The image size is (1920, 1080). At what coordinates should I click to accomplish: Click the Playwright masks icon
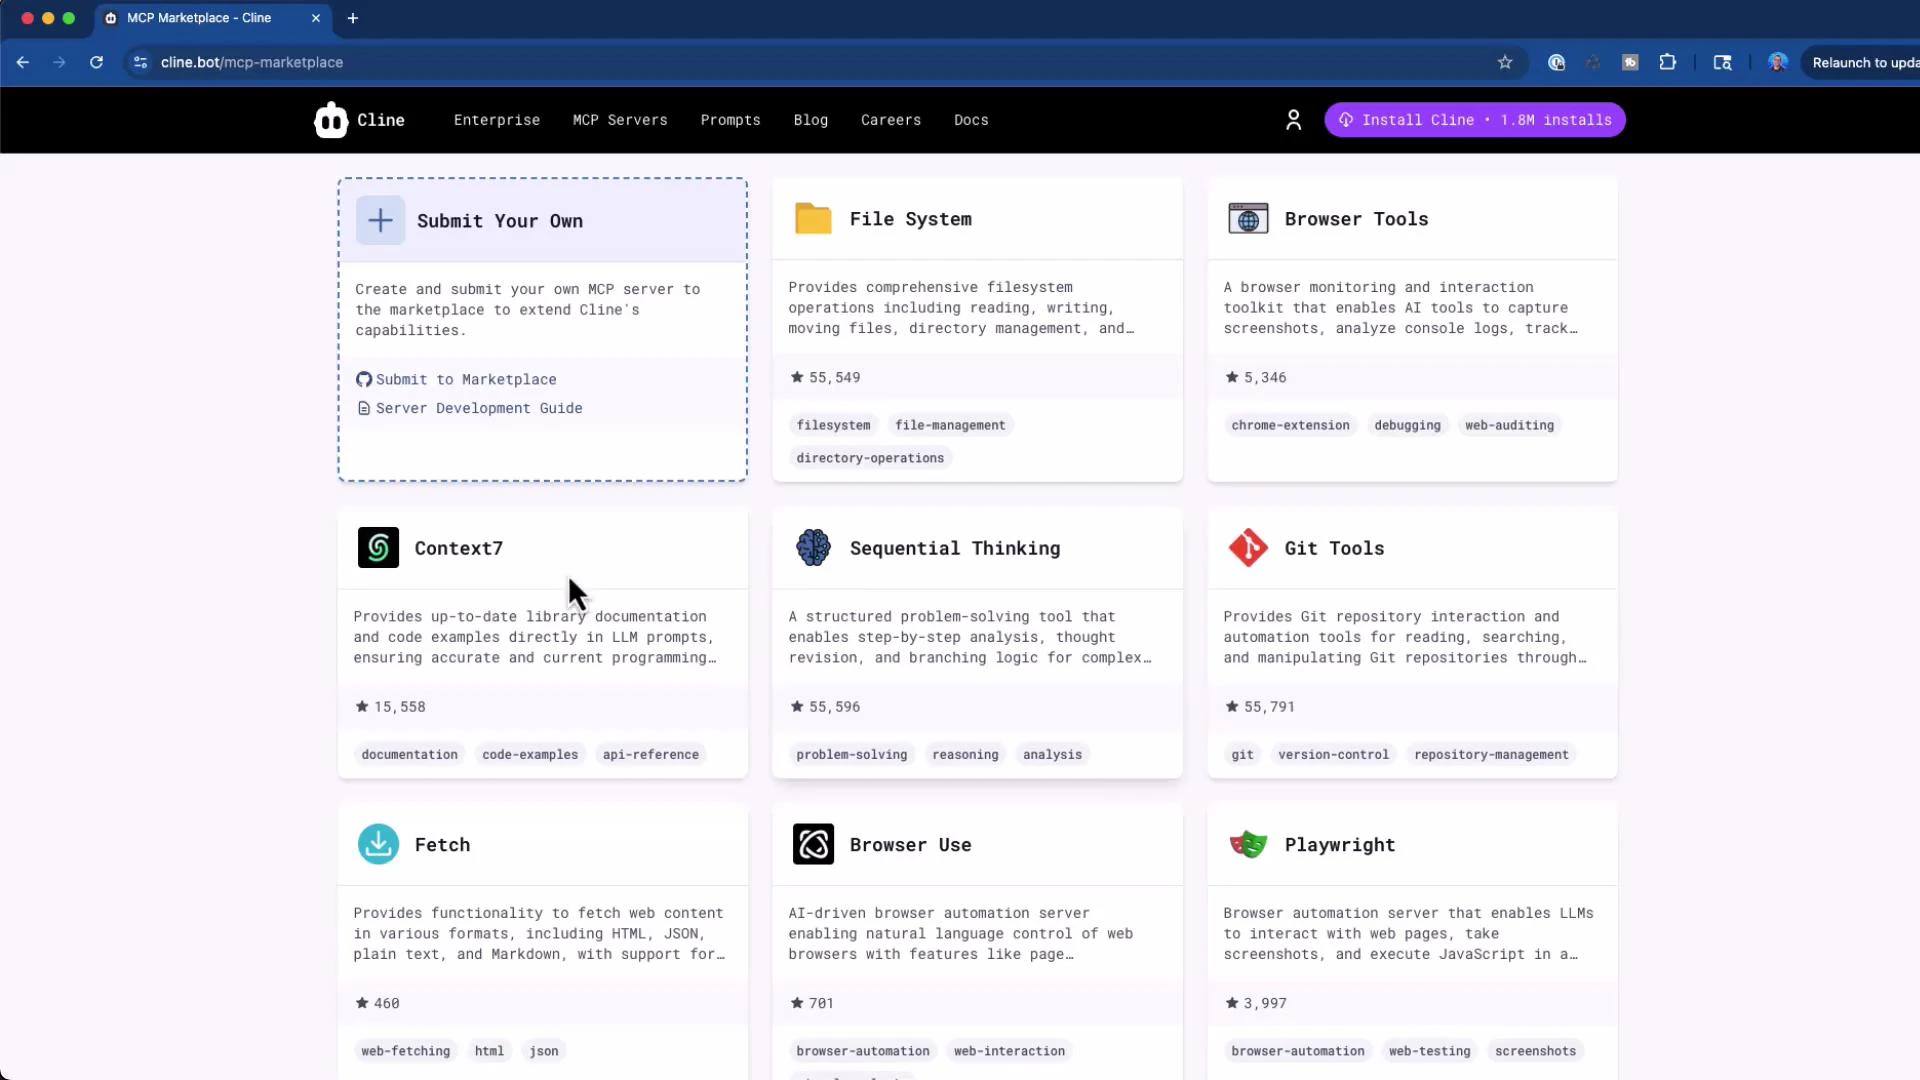(1247, 844)
